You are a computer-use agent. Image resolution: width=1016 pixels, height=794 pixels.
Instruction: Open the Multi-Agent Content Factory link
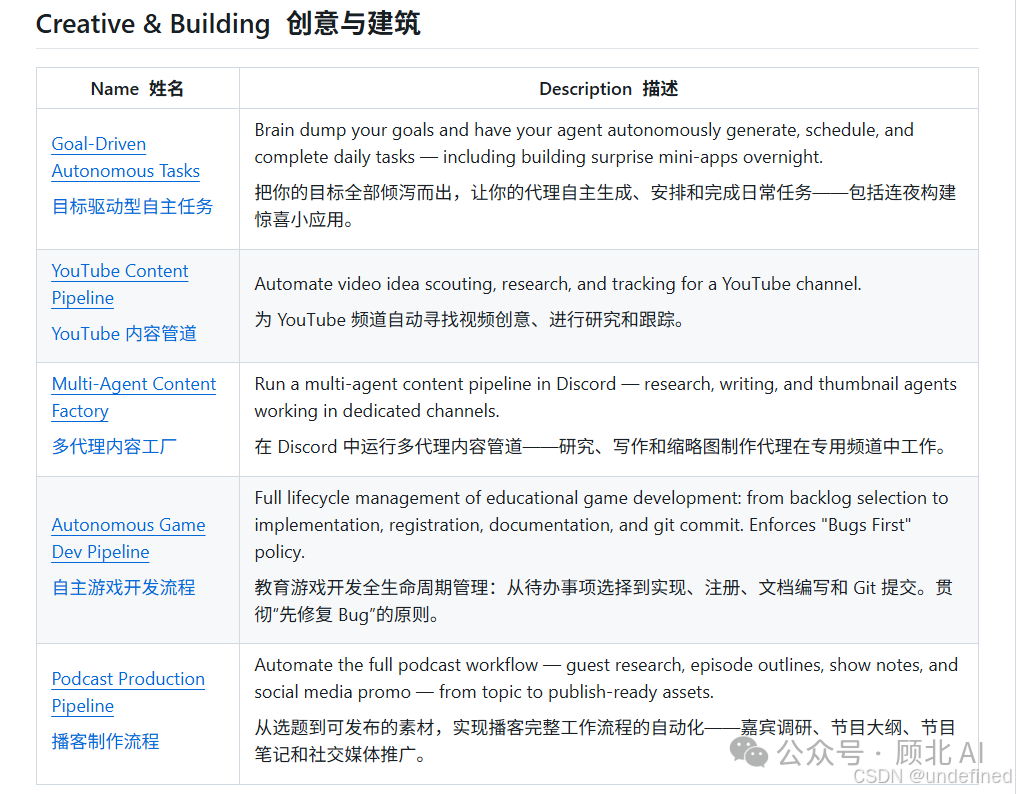133,397
